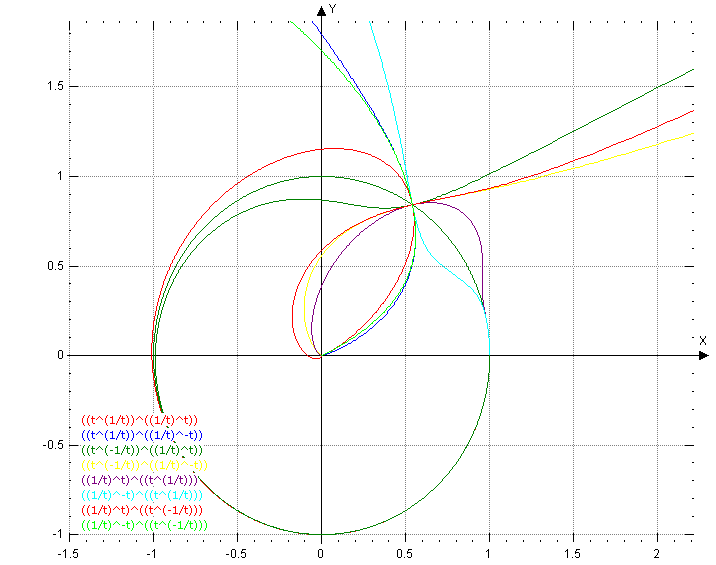Click the red legend entry ((t^(1/t))^((1/t)^t))
The image size is (716, 565).
140,420
